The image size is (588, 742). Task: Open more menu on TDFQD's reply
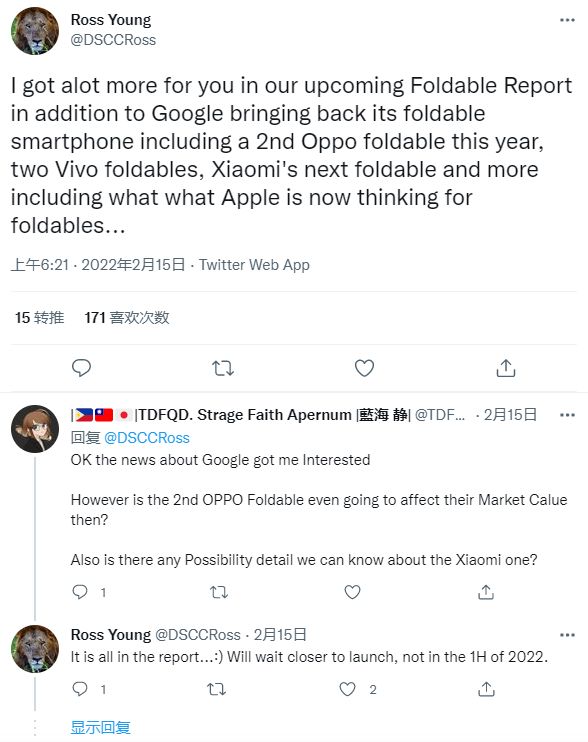[567, 415]
